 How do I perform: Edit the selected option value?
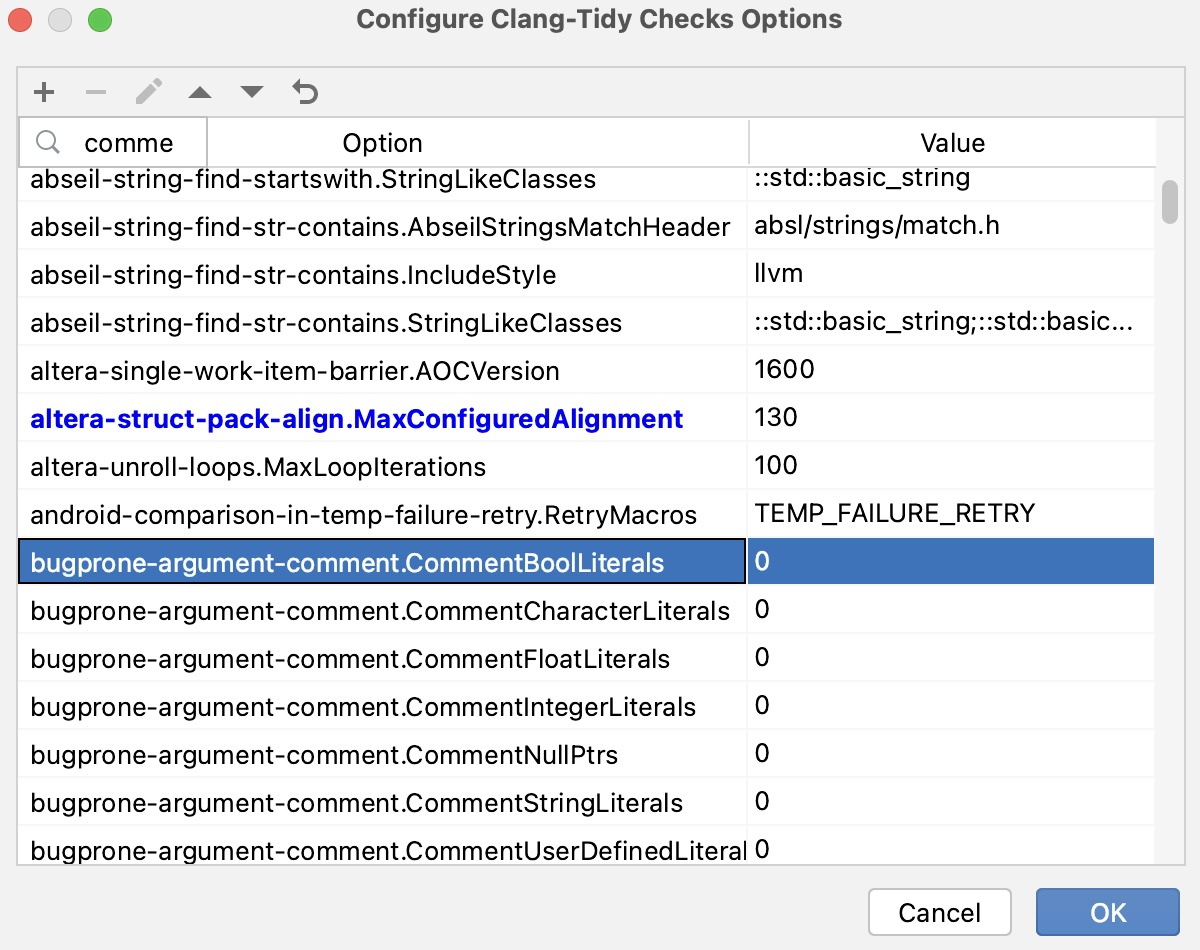pos(148,92)
